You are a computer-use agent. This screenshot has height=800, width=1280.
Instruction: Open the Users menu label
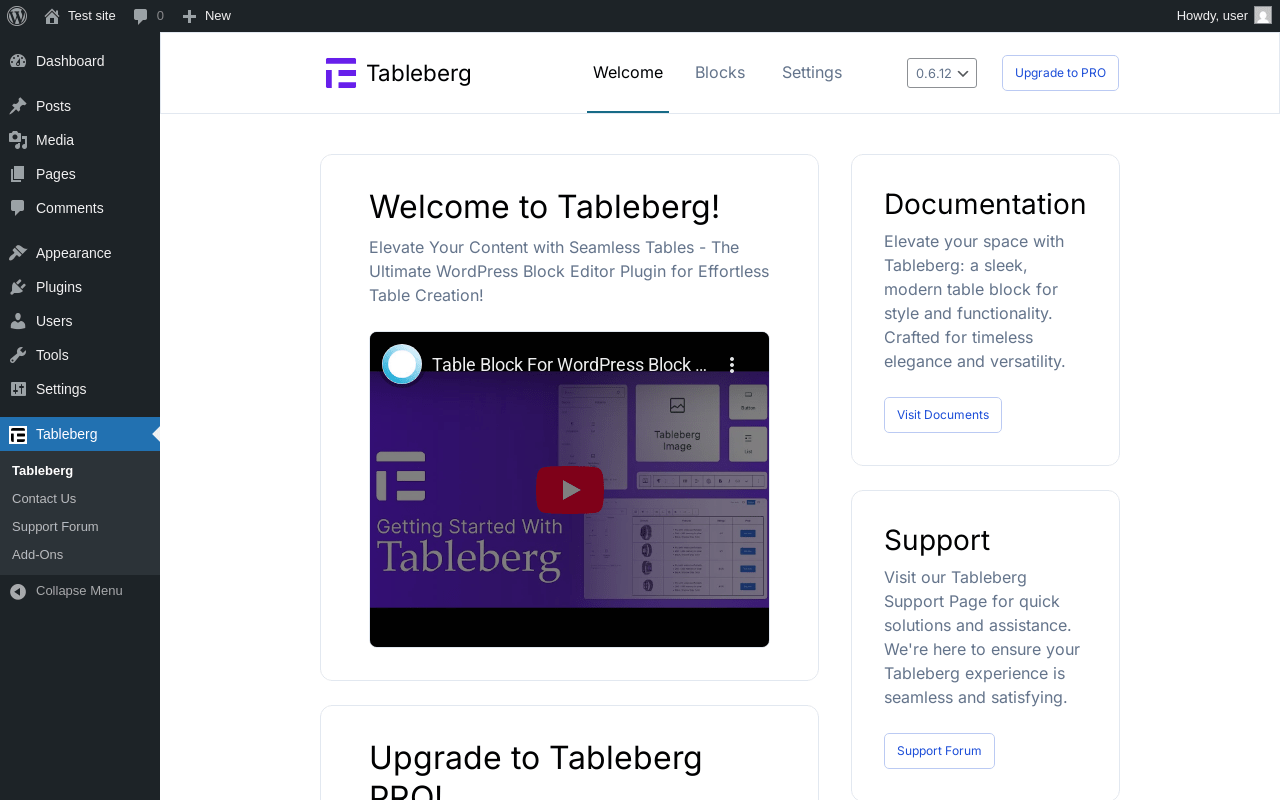[x=54, y=321]
